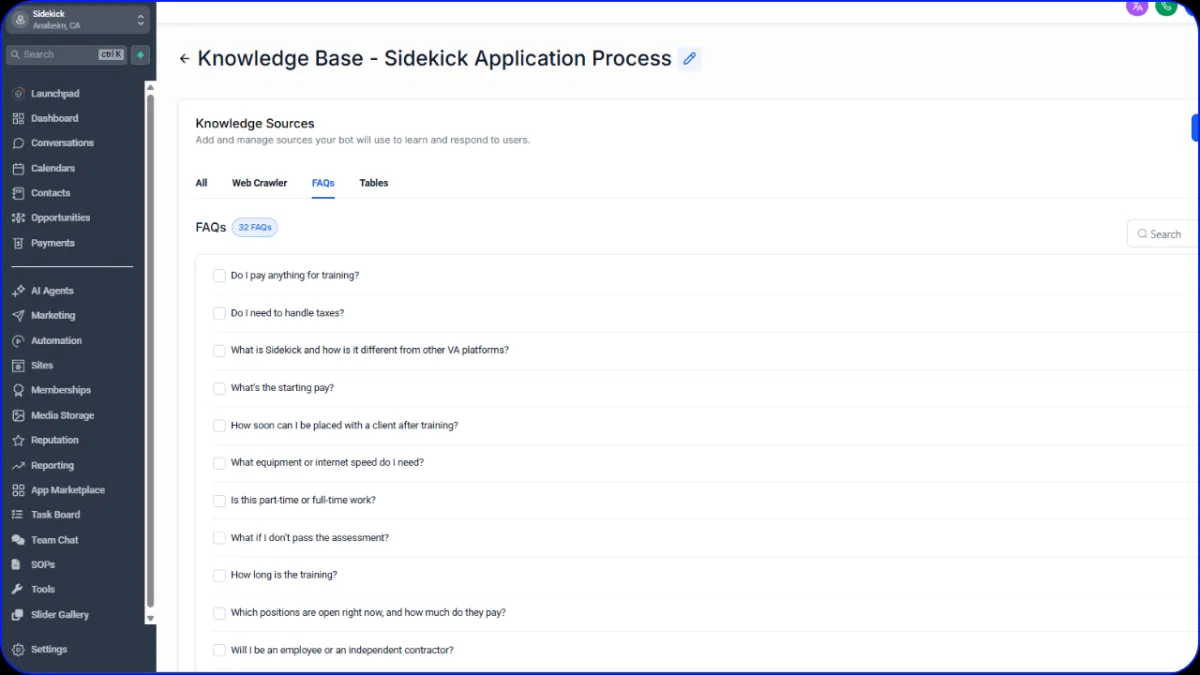This screenshot has width=1200, height=675.
Task: Open Launchpad from the sidebar
Action: pyautogui.click(x=55, y=94)
